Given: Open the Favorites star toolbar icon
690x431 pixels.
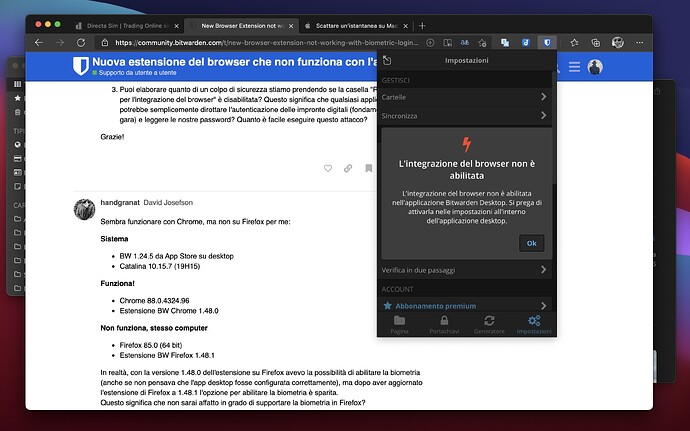Looking at the screenshot, I should (574, 43).
